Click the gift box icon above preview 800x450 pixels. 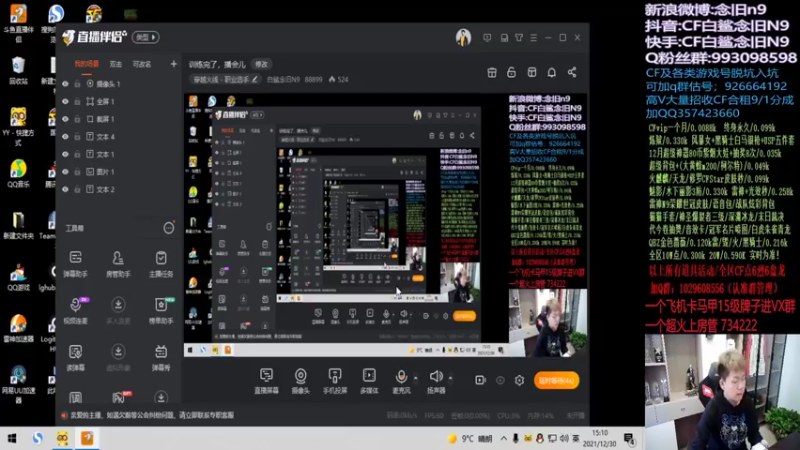(492, 72)
